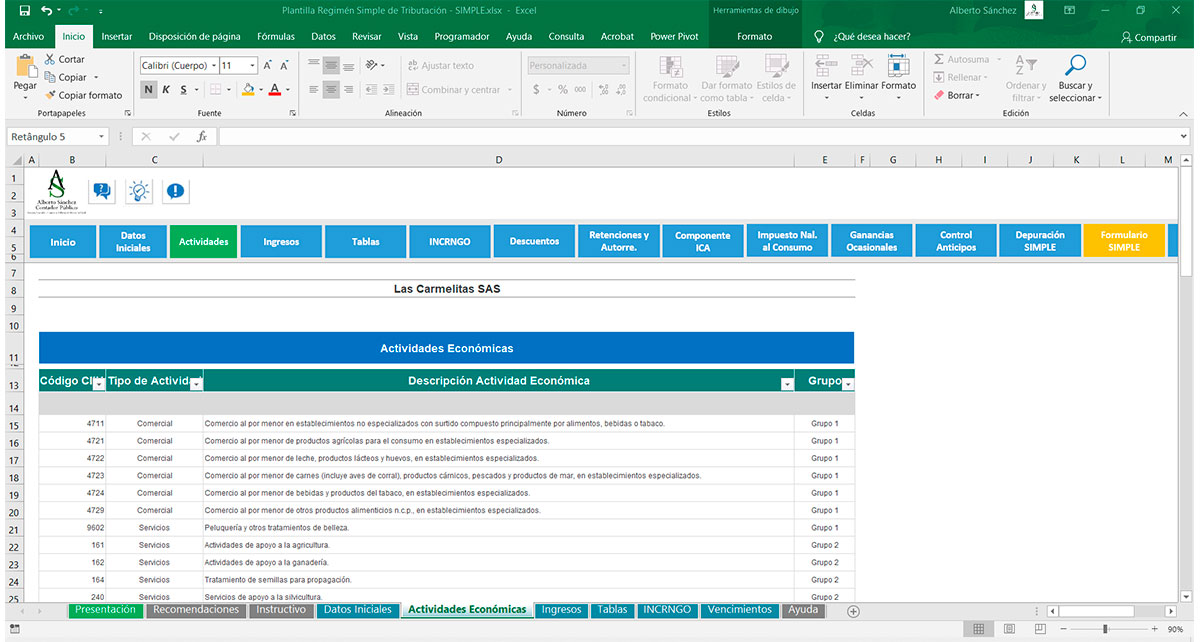Screen dimensions: 1200x642
Task: Open the font size dropdown showing 11
Action: coord(252,65)
